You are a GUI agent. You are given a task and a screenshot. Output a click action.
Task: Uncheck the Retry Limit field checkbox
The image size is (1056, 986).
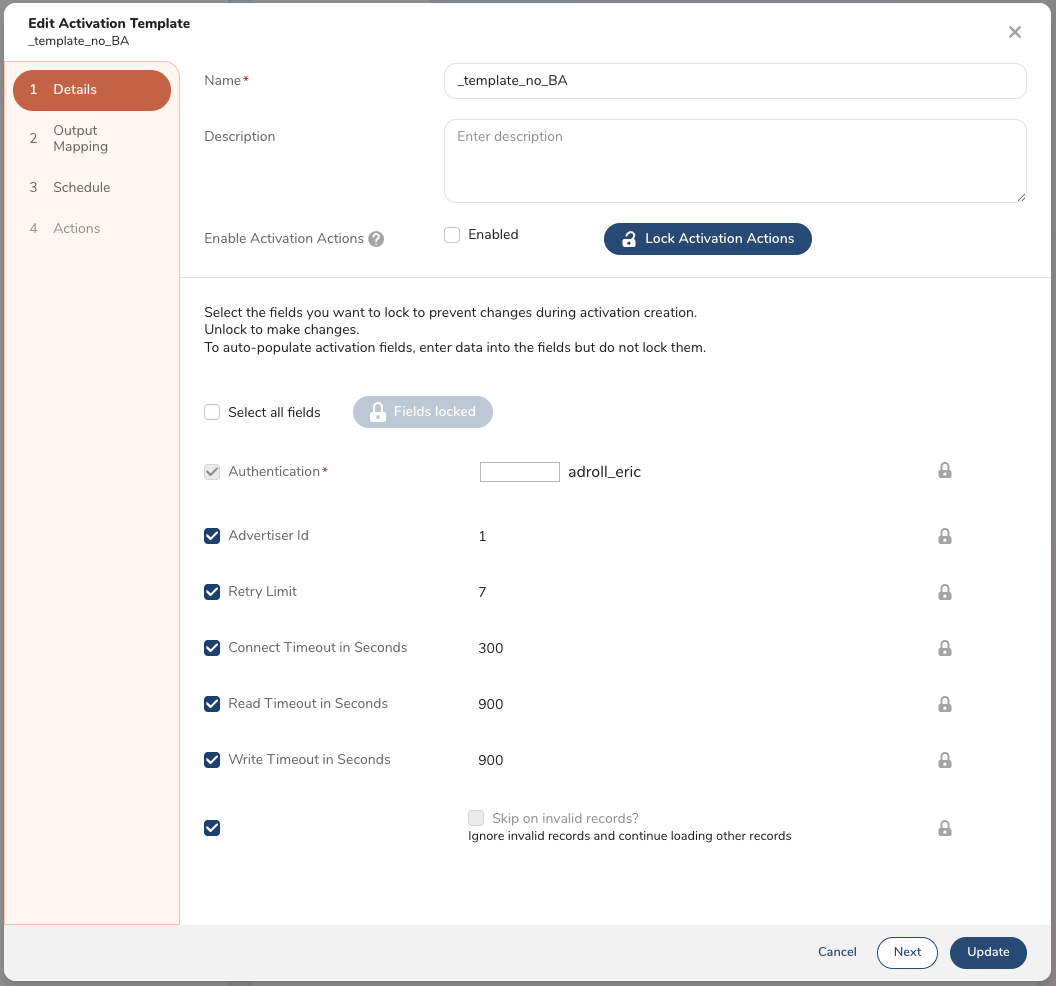(x=212, y=592)
